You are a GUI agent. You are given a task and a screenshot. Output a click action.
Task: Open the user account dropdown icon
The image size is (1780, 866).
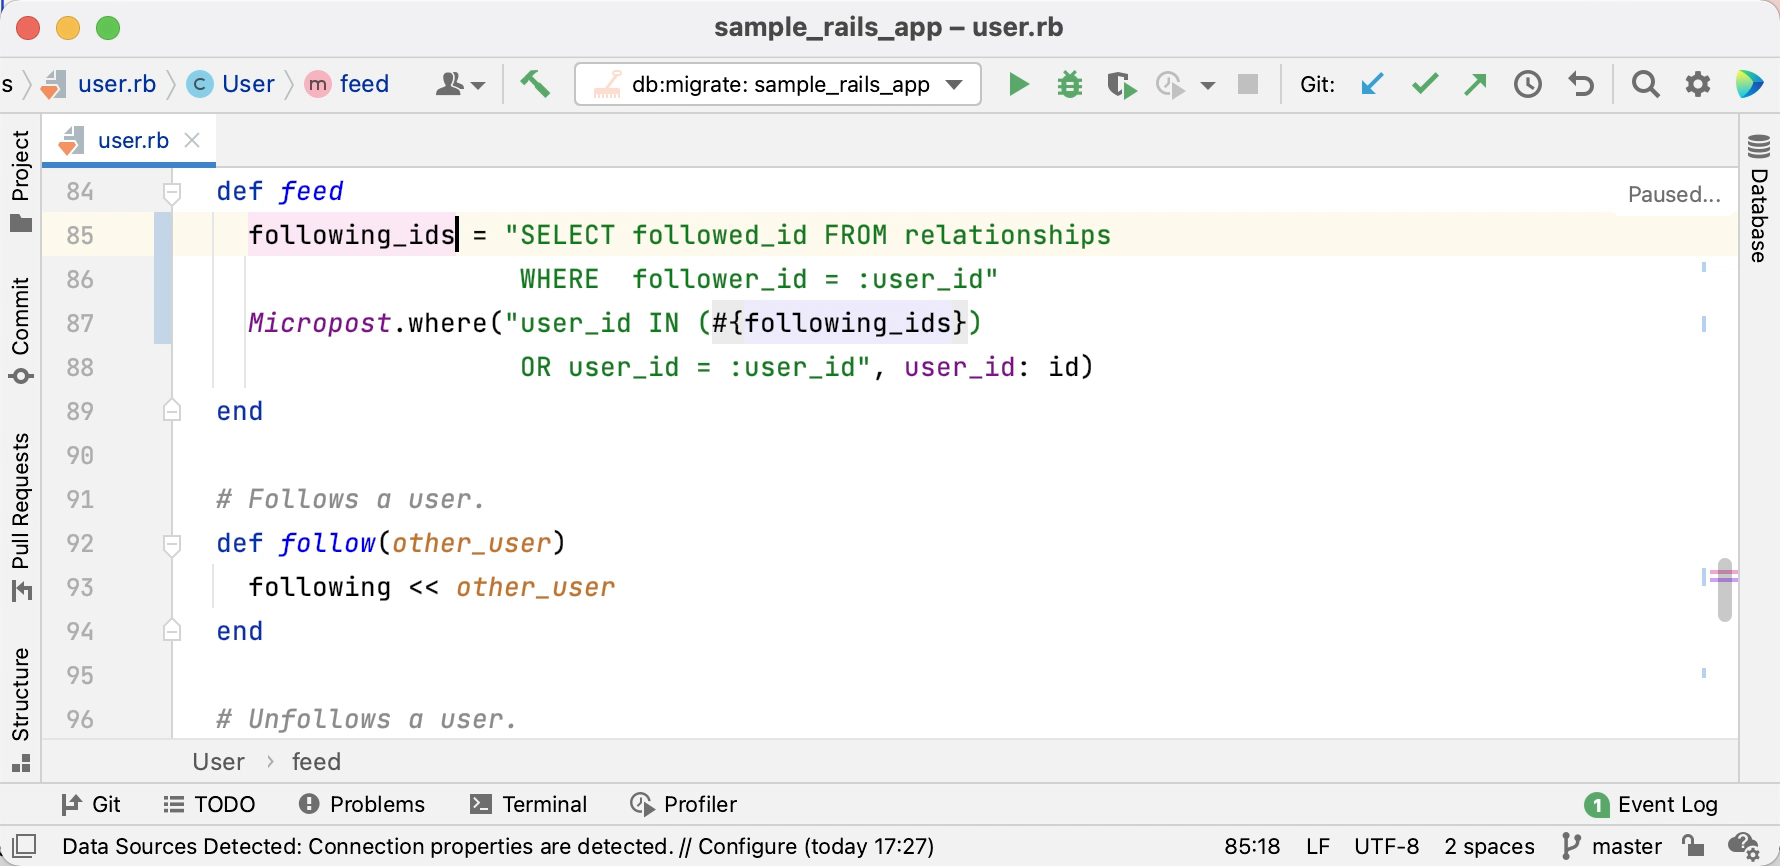click(460, 84)
